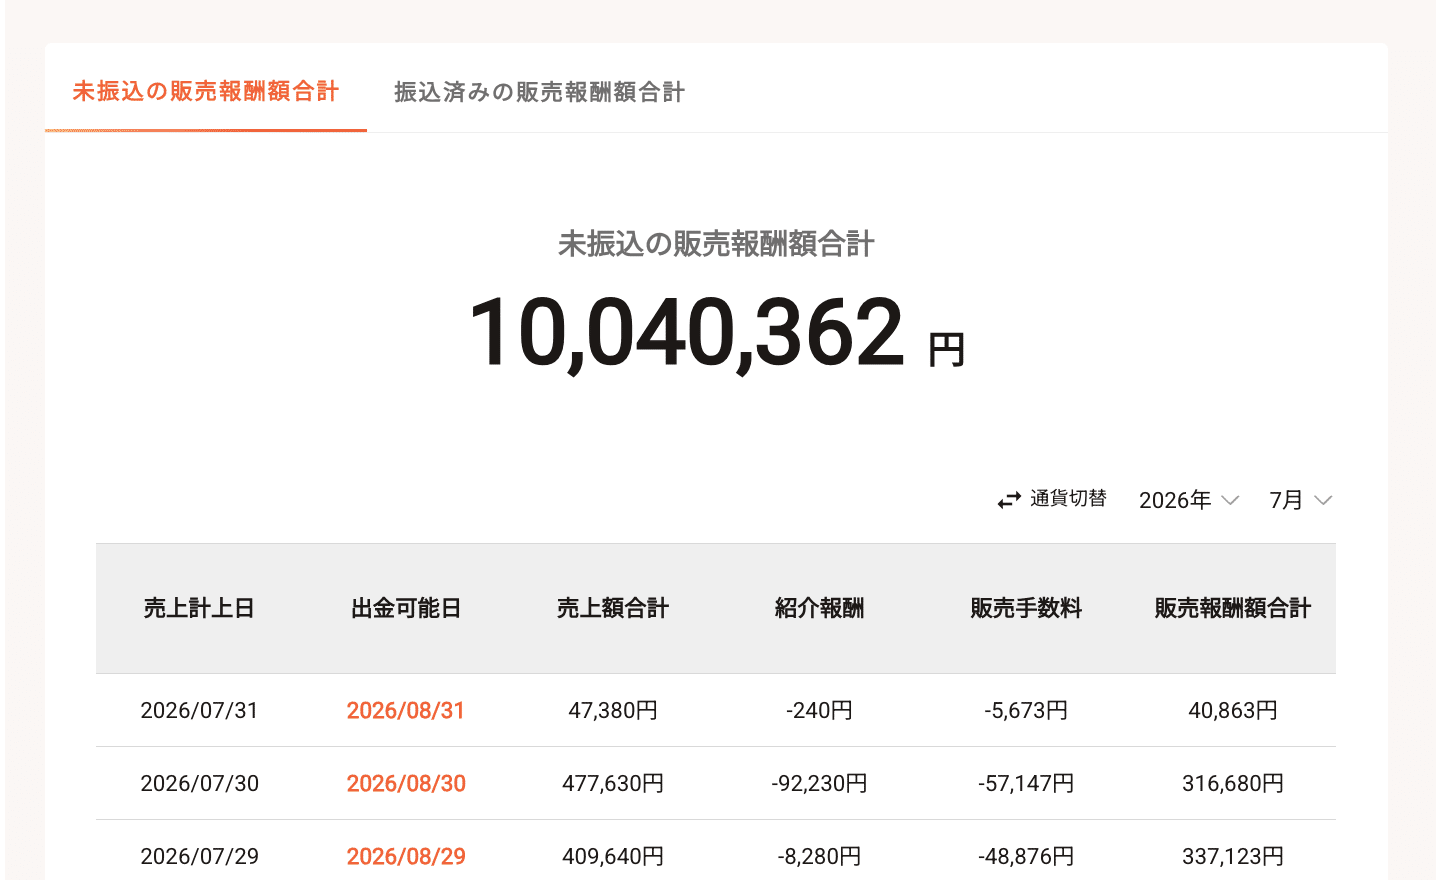Click the currency switch arrows icon
This screenshot has width=1436, height=880.
(1009, 500)
